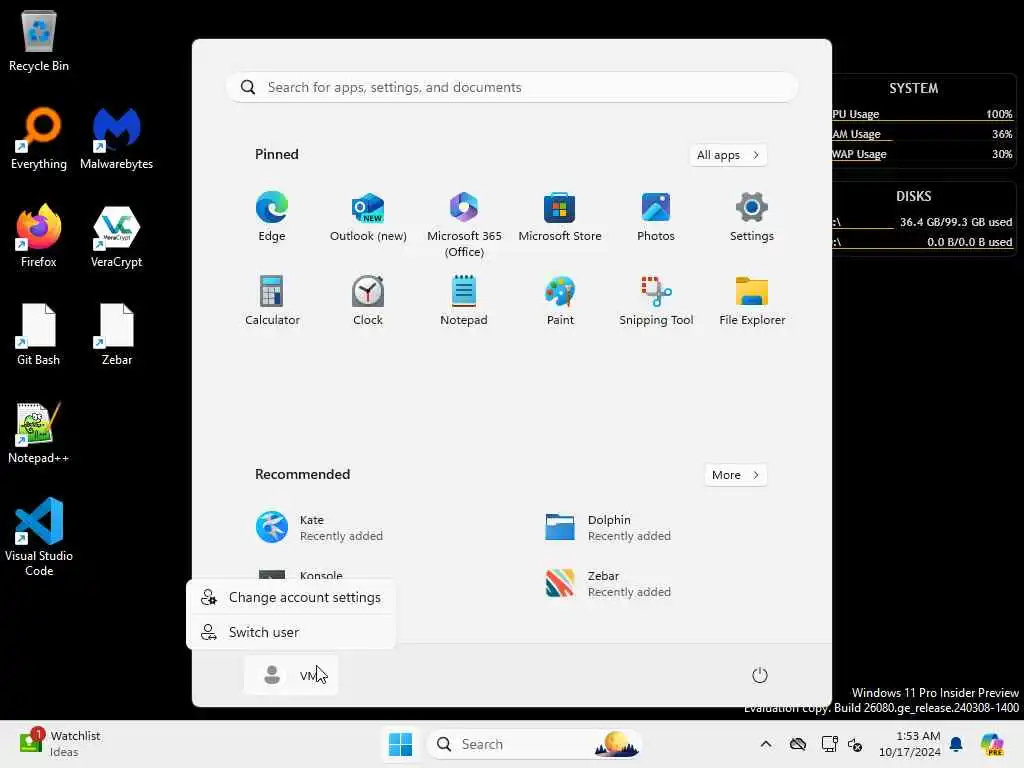The width and height of the screenshot is (1024, 768).
Task: Expand All apps list
Action: click(x=728, y=155)
